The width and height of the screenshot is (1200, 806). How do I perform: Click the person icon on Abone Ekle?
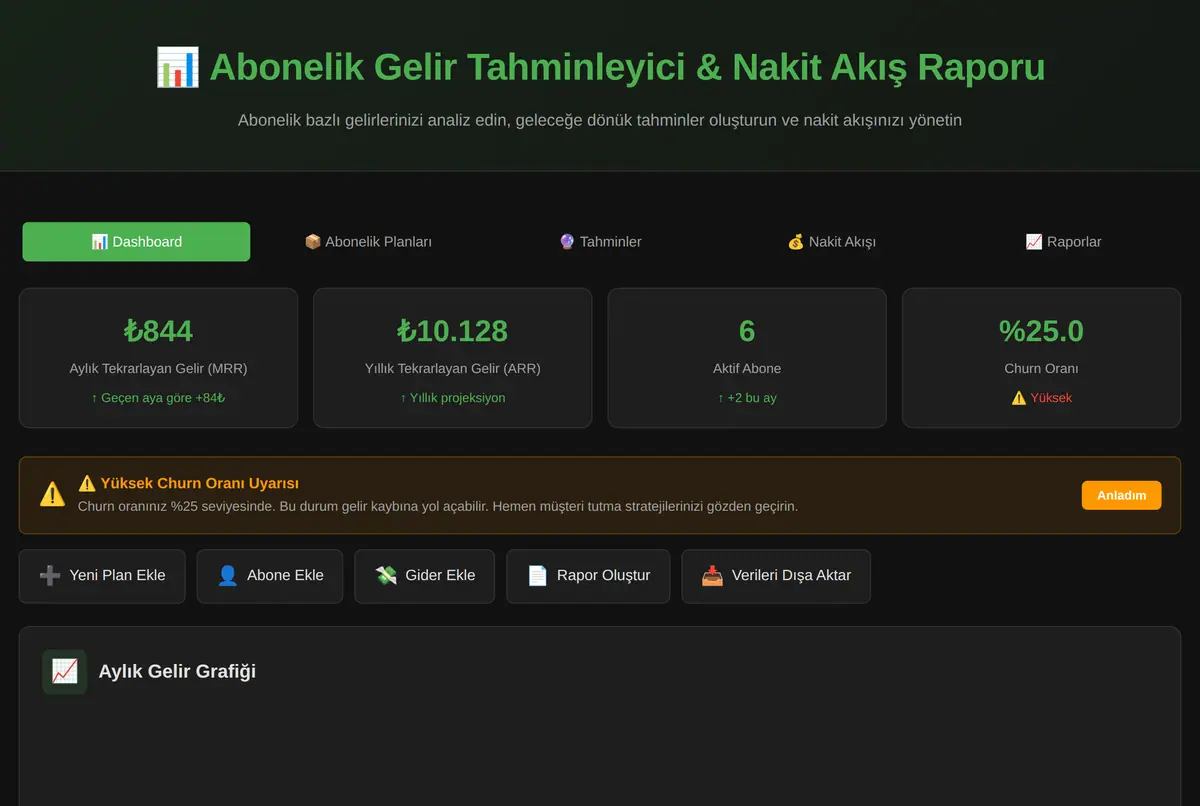pos(228,576)
